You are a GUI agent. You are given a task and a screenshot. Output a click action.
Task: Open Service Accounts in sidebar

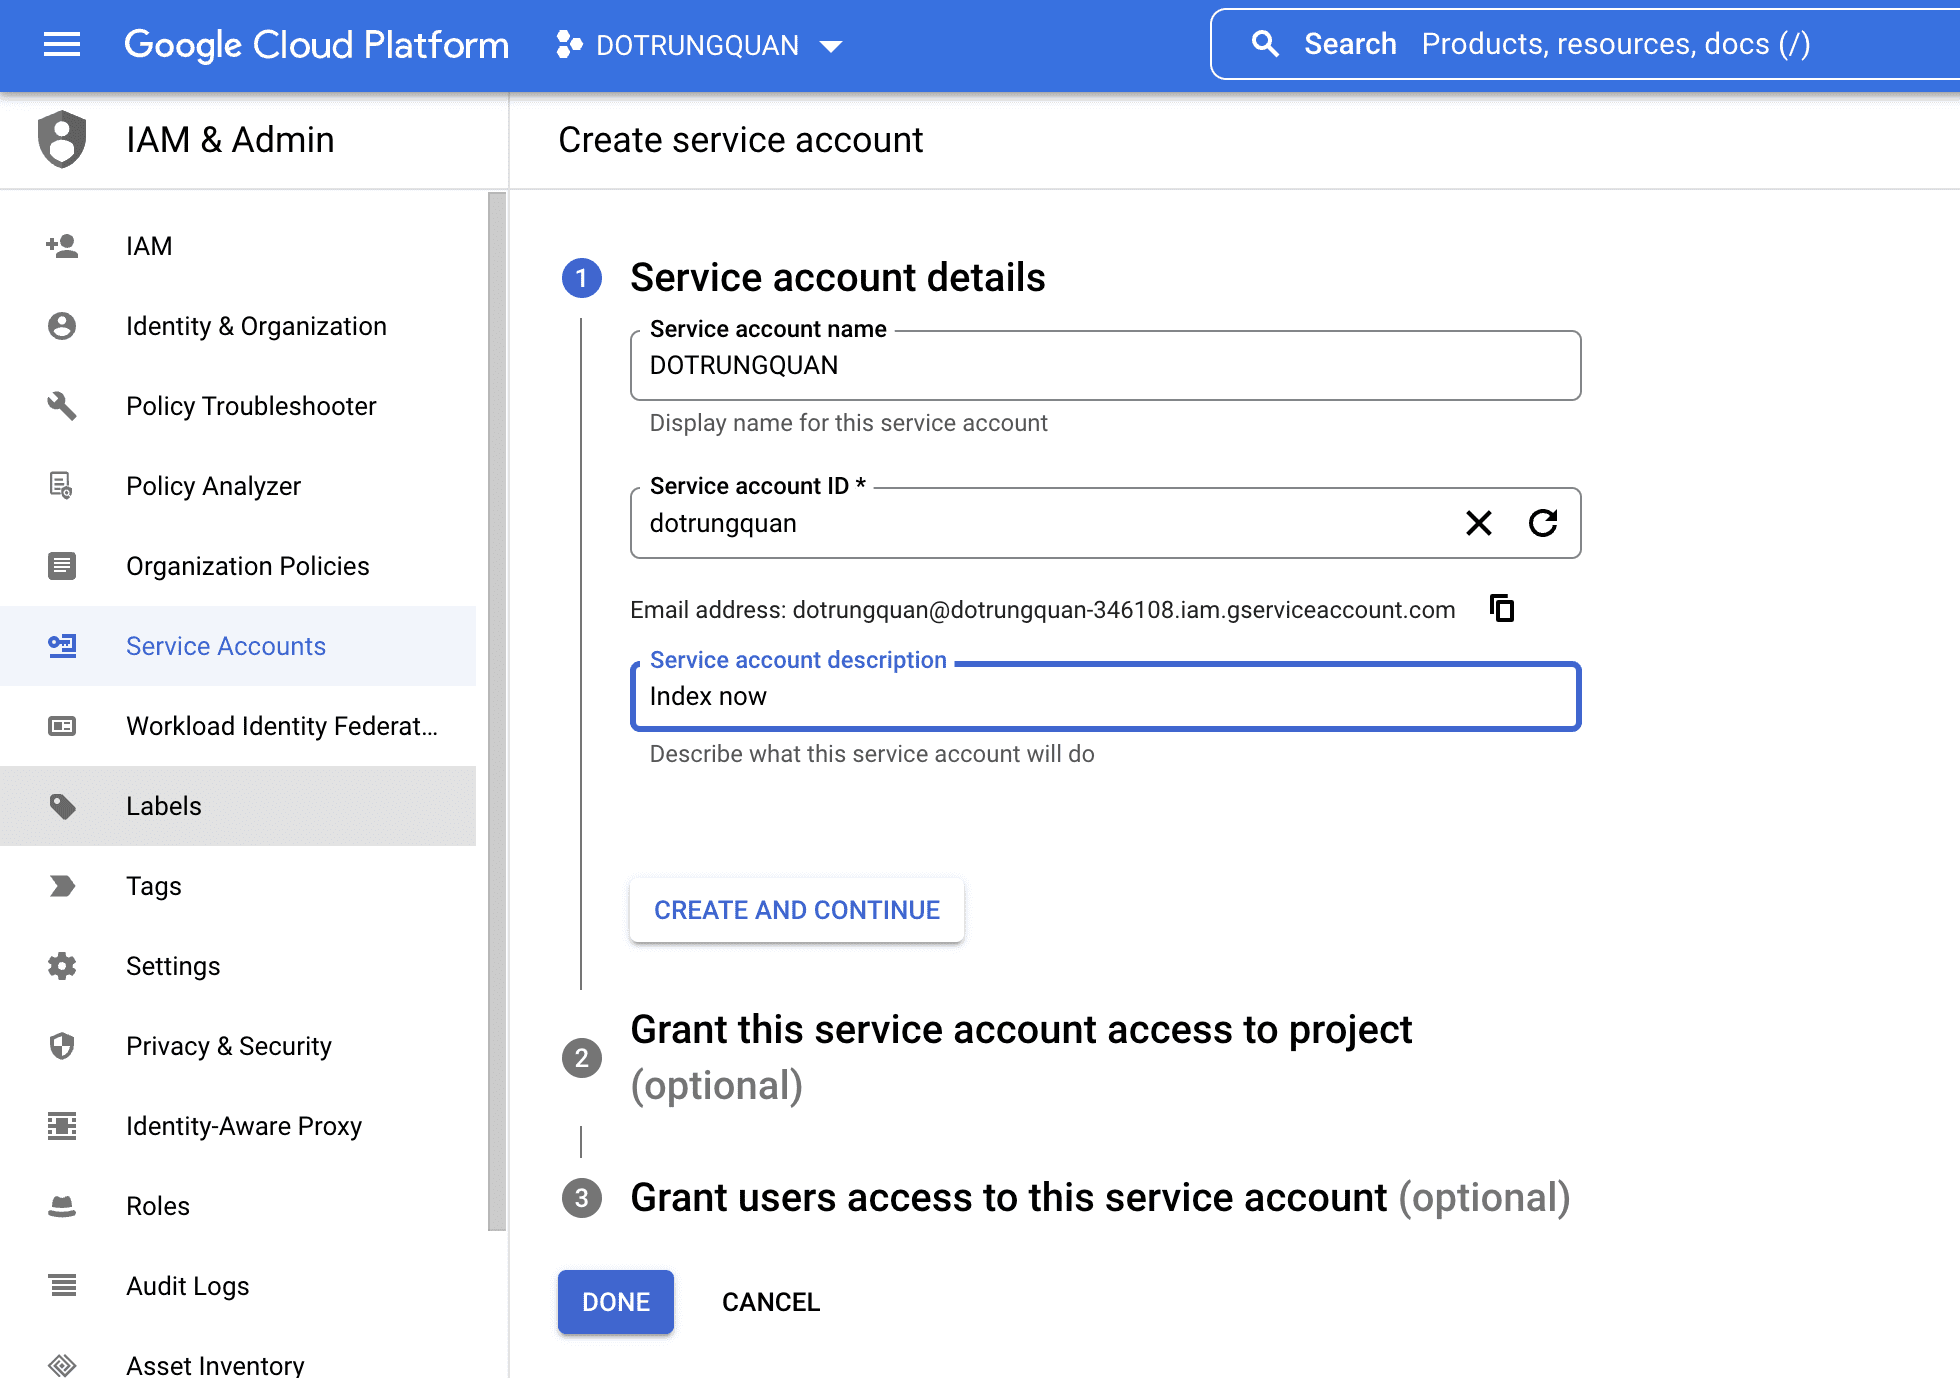click(225, 646)
